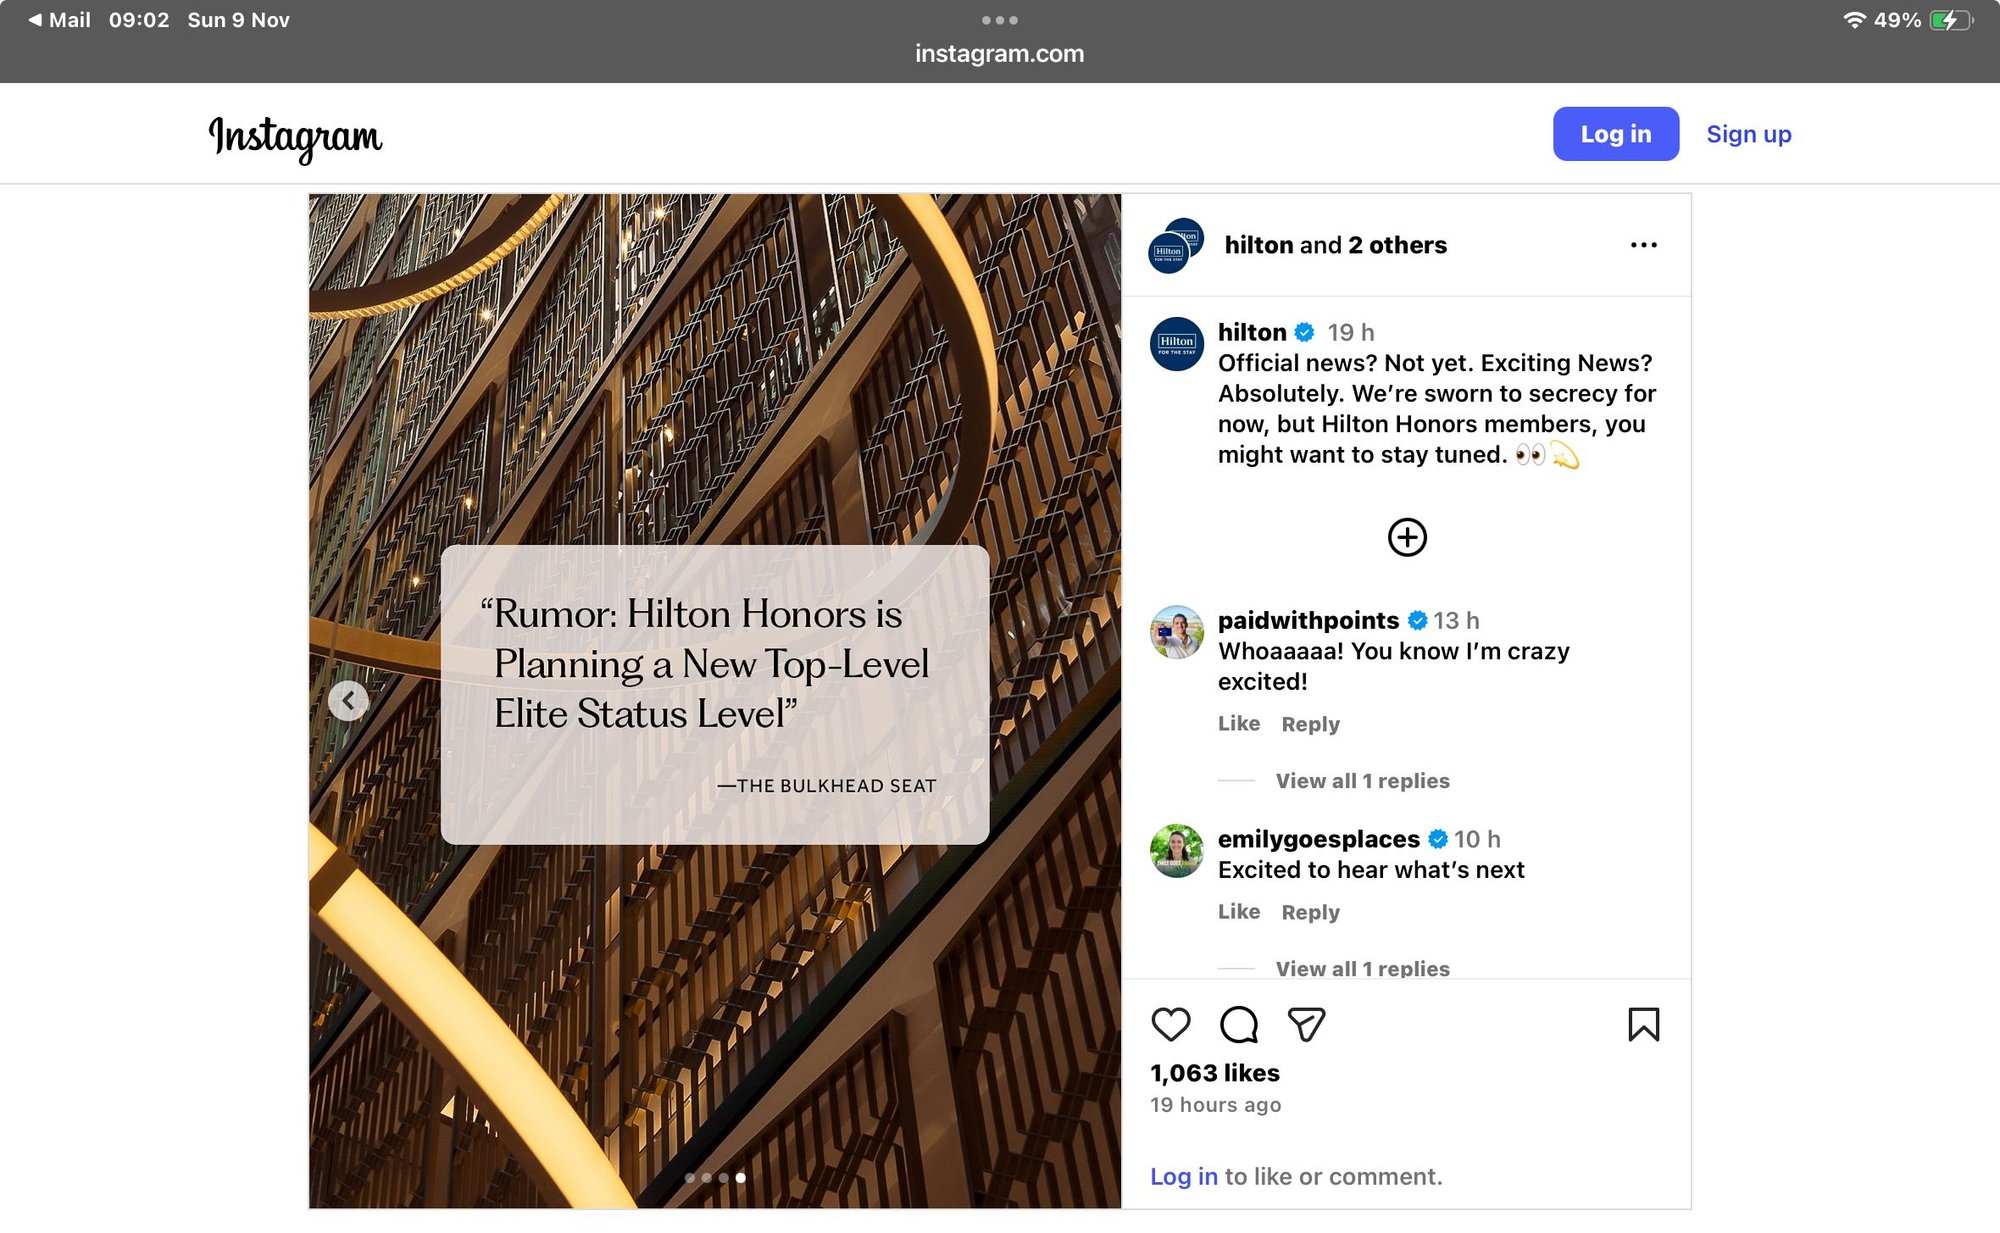Like the paidwithpoints comment

tap(1238, 724)
